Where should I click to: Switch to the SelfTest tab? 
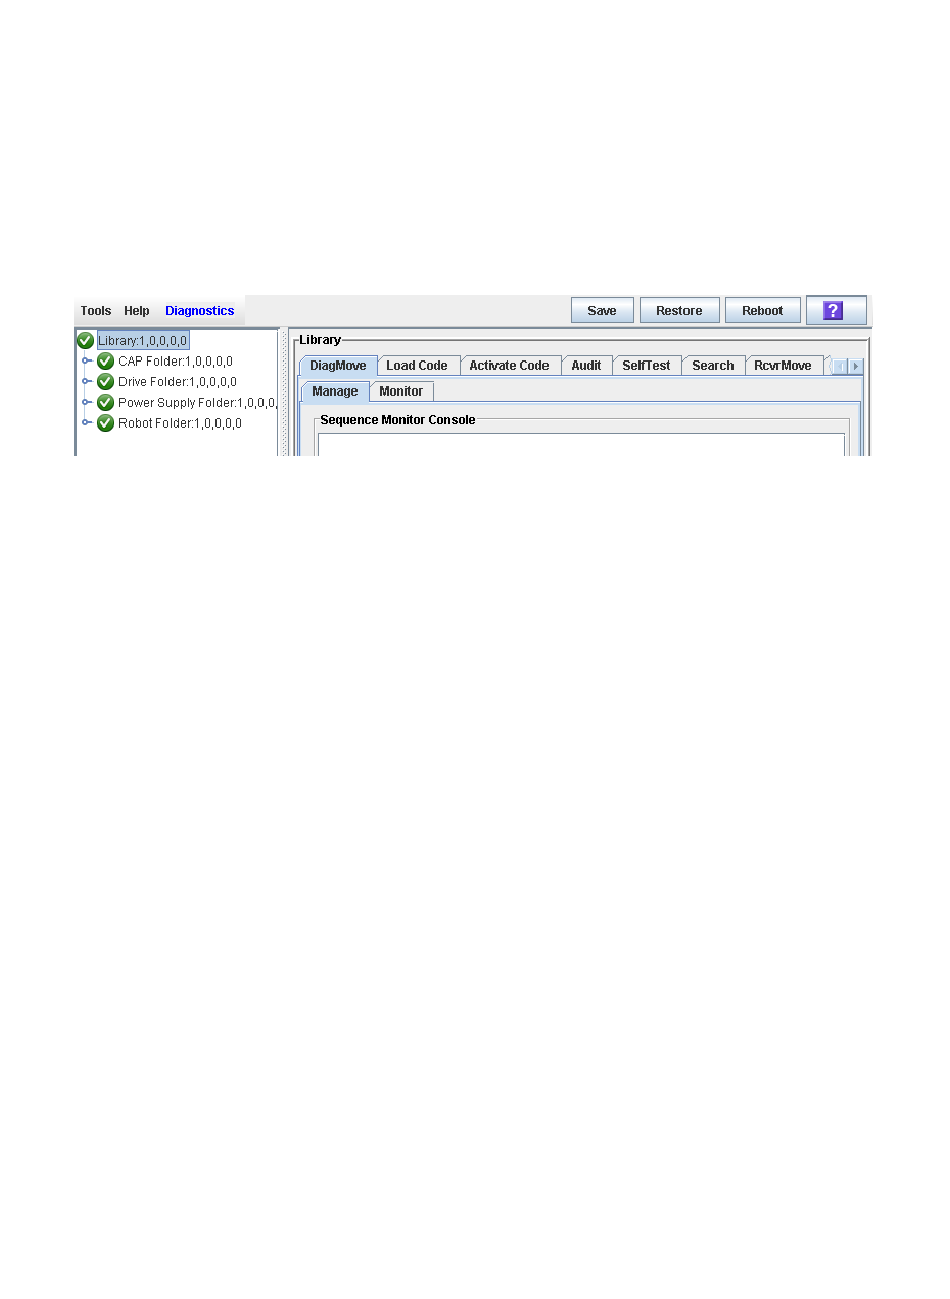pyautogui.click(x=646, y=366)
